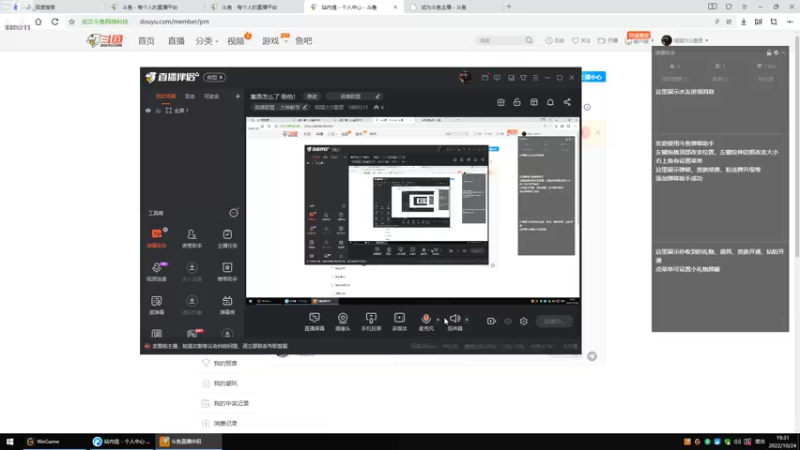800x450 pixels.
Task: Click the 多人连麦 download tool icon
Action: point(192,271)
